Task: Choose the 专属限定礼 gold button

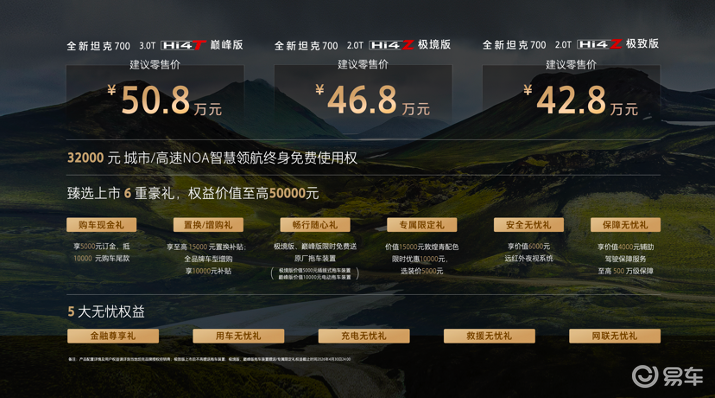Action: [x=422, y=225]
